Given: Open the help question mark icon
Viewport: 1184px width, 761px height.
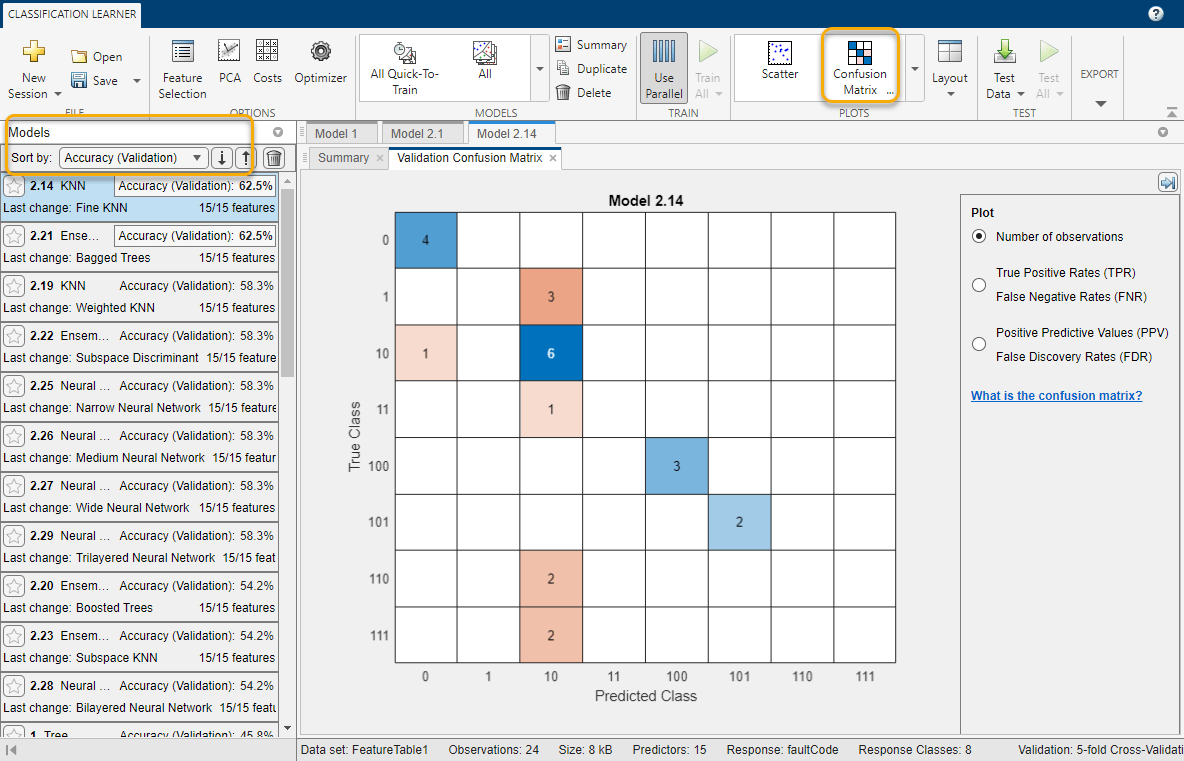Looking at the screenshot, I should [x=1155, y=14].
